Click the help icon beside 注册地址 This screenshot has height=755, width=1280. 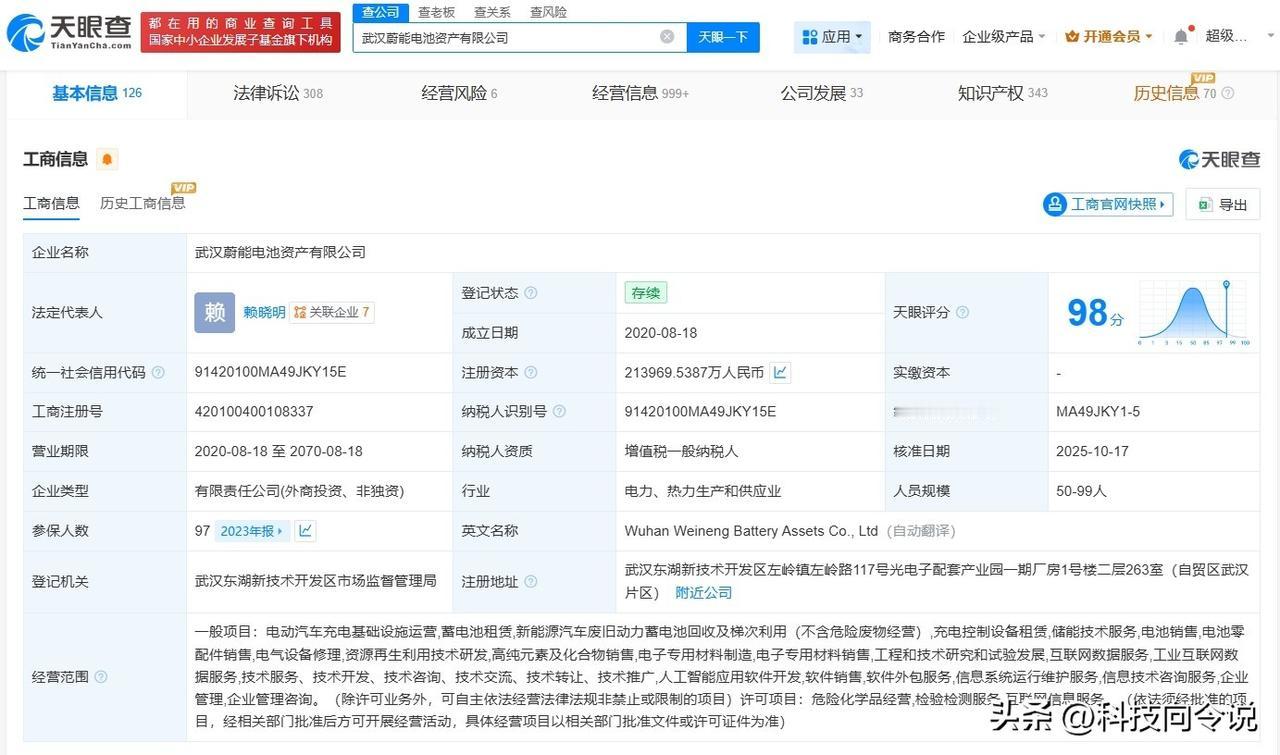(x=531, y=581)
